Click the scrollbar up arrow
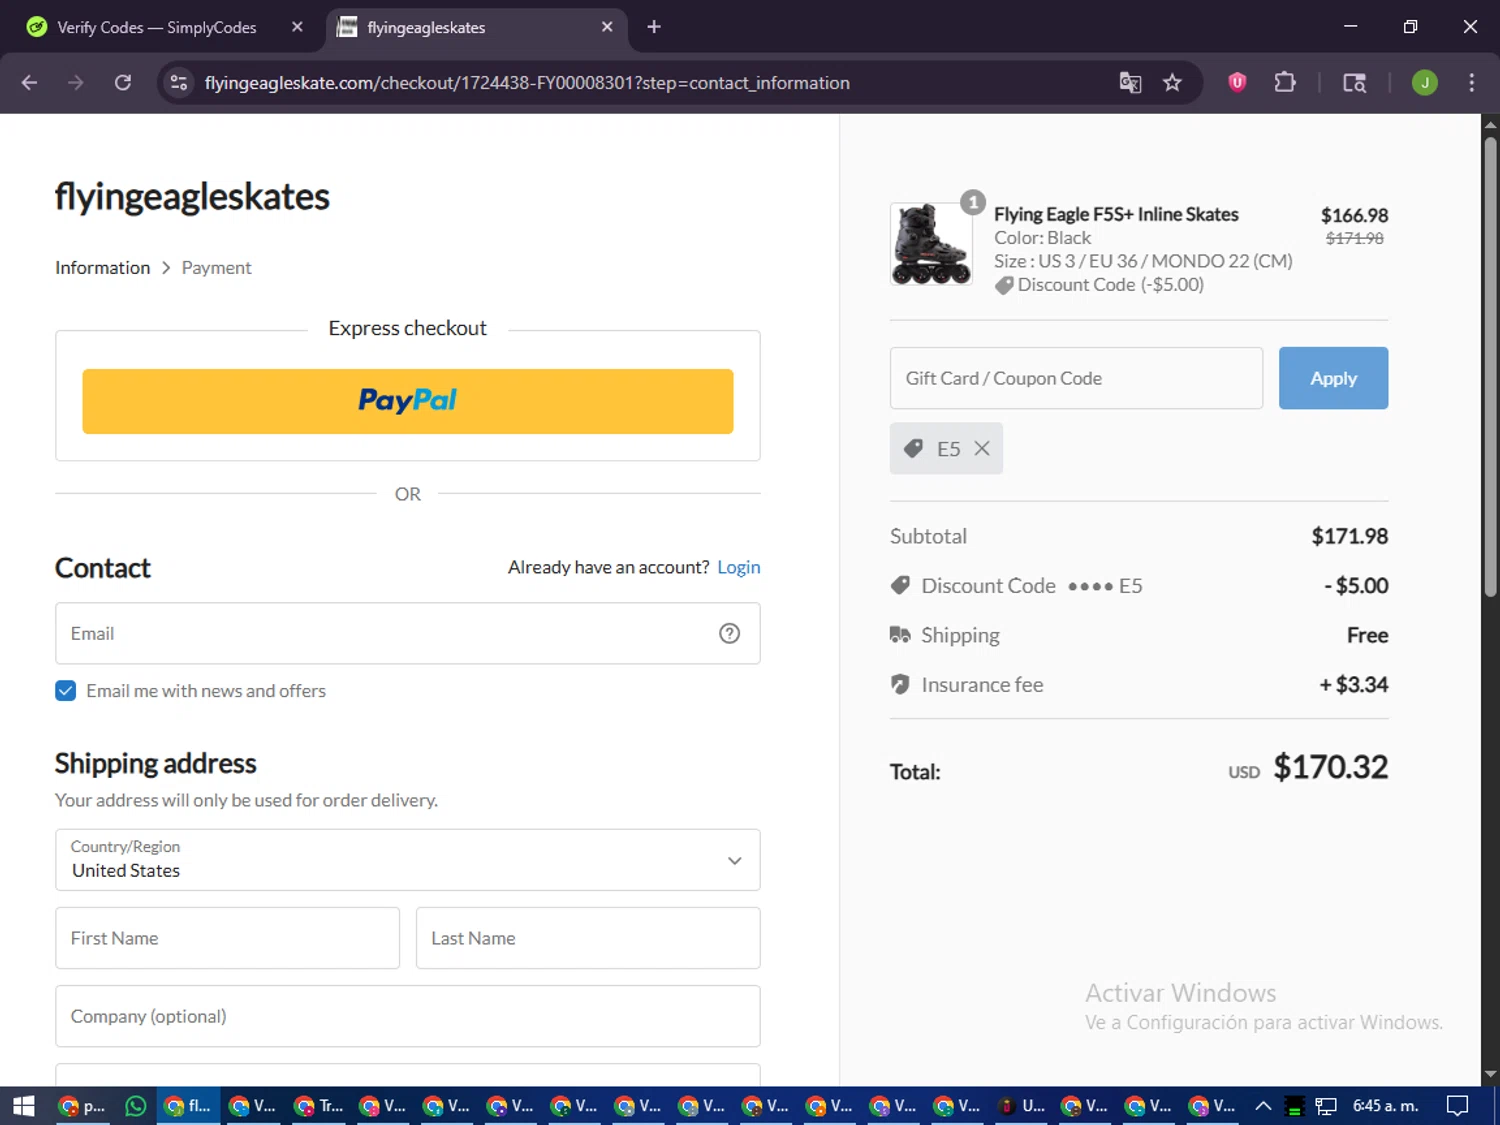This screenshot has width=1500, height=1125. click(x=1490, y=125)
